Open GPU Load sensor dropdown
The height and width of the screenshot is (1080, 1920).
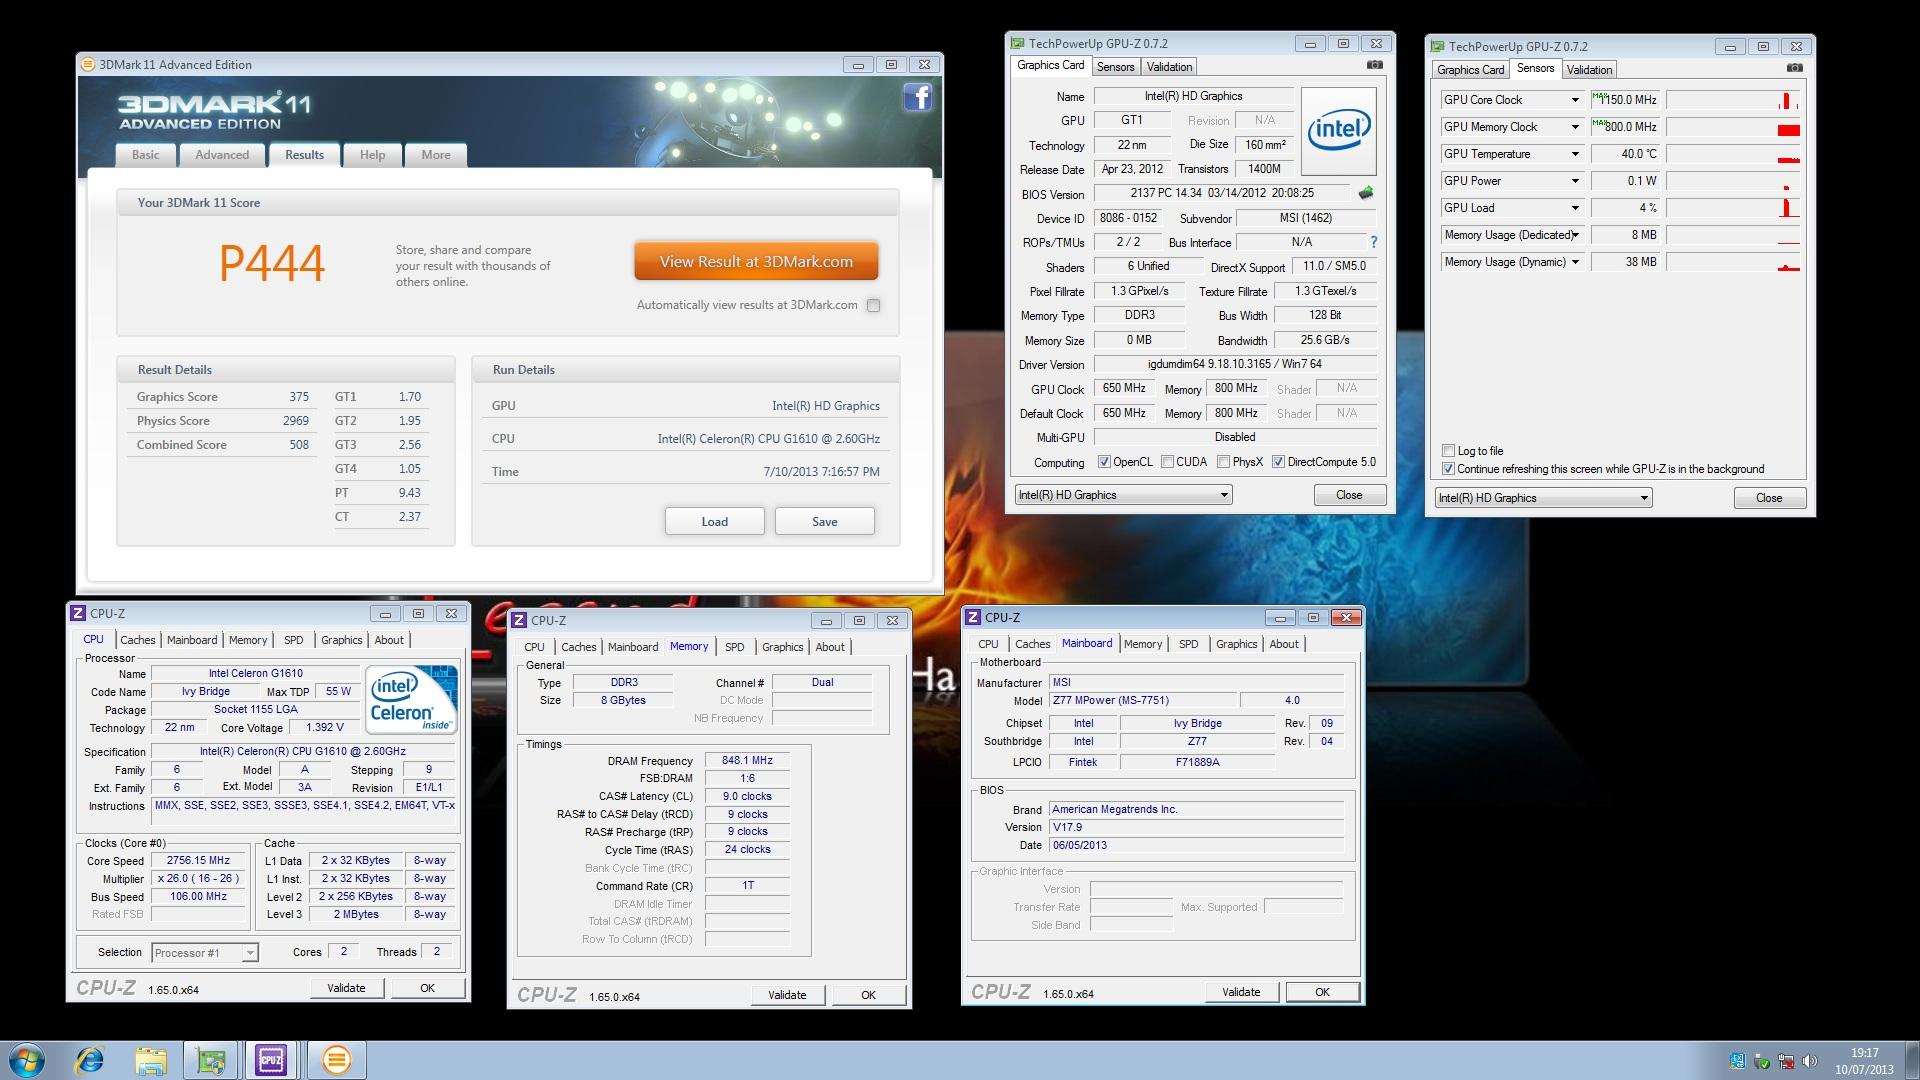click(1575, 208)
